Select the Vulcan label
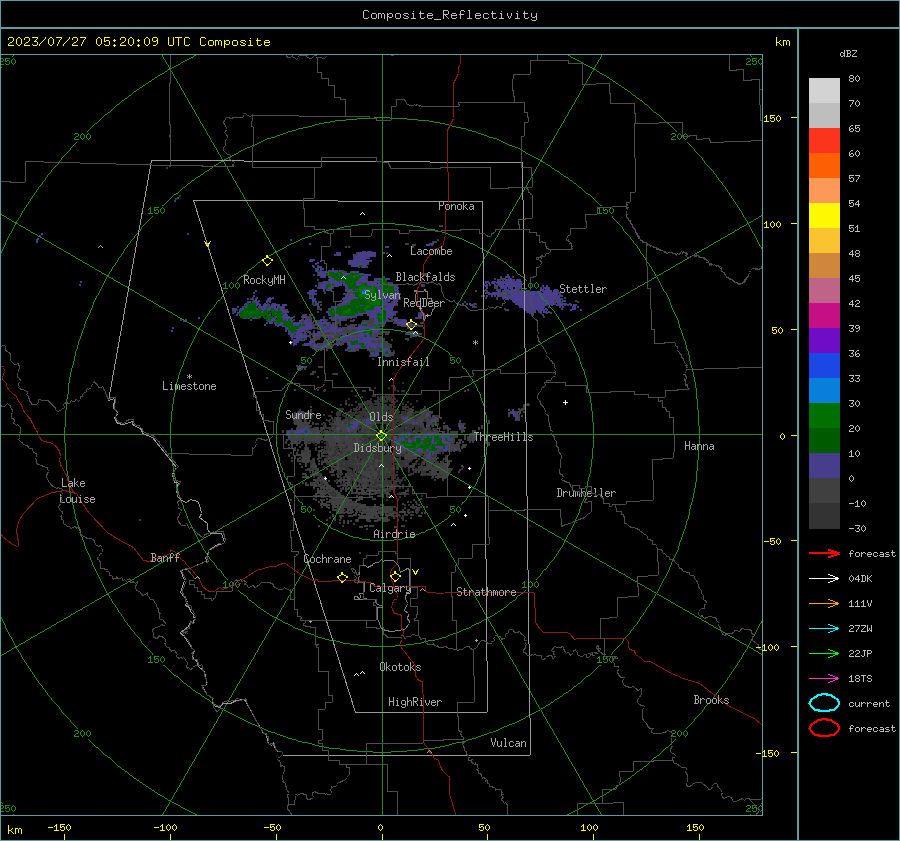 pos(509,743)
